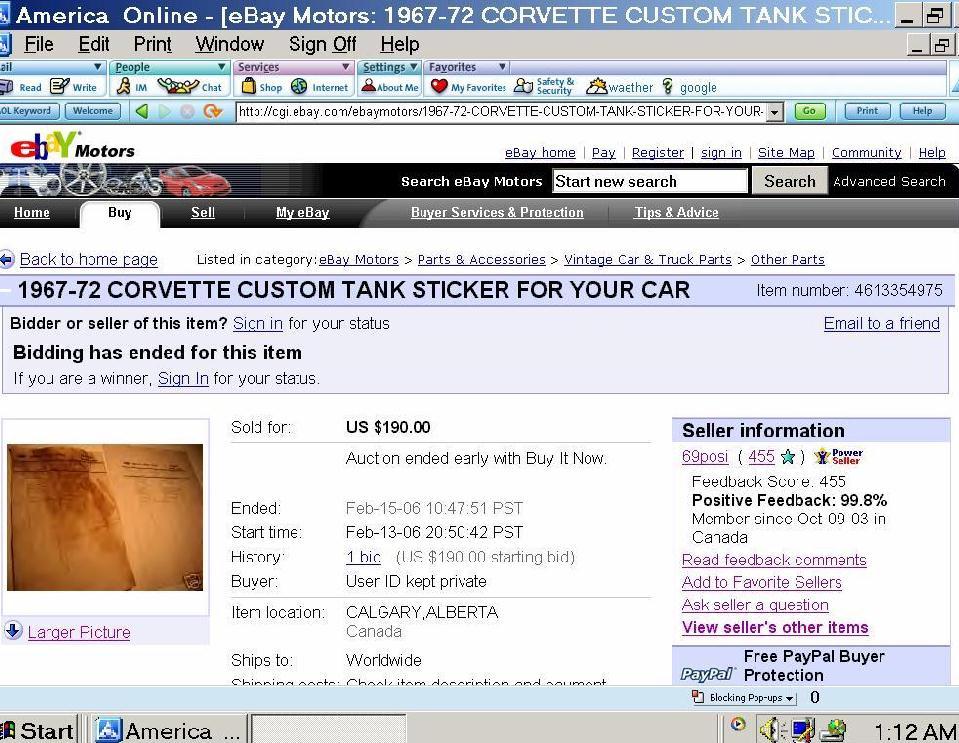Click the My Favorites heart icon

(x=439, y=86)
